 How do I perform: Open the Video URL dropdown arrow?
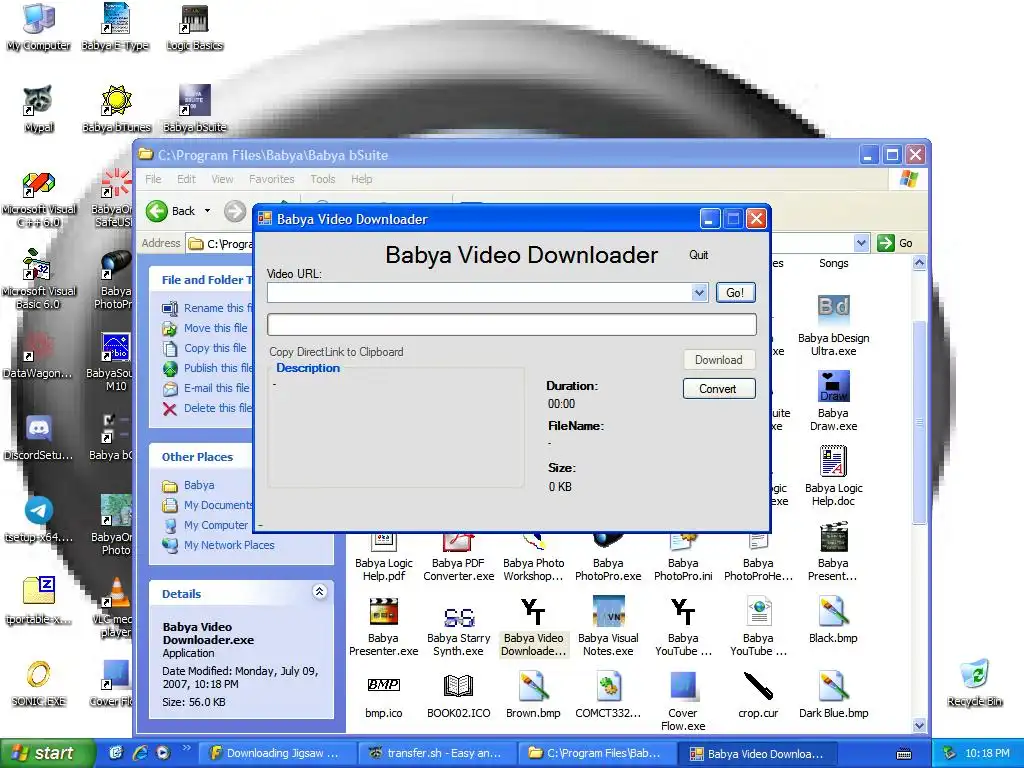point(699,293)
